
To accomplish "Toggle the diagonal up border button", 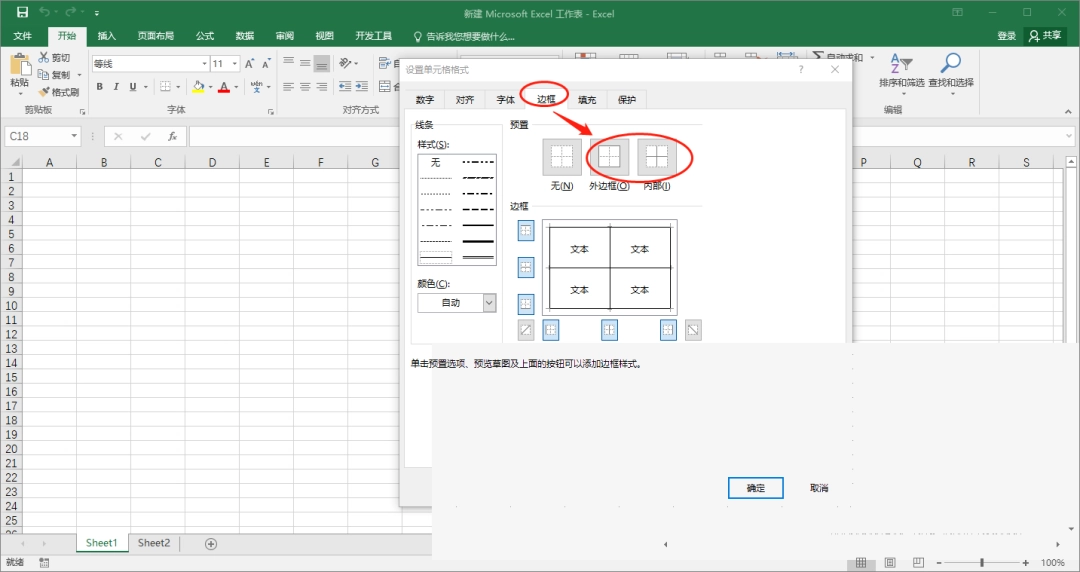I will click(526, 330).
